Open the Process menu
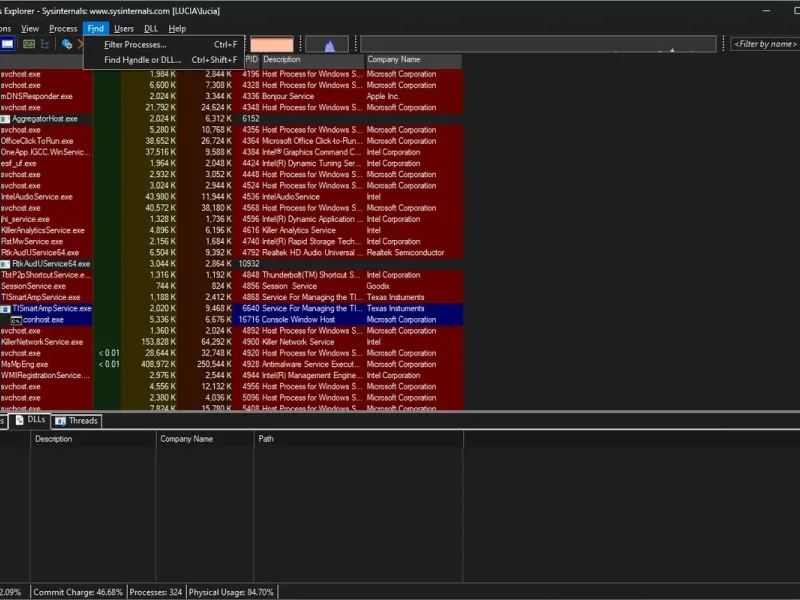Screen dimensions: 800x600 [63, 29]
